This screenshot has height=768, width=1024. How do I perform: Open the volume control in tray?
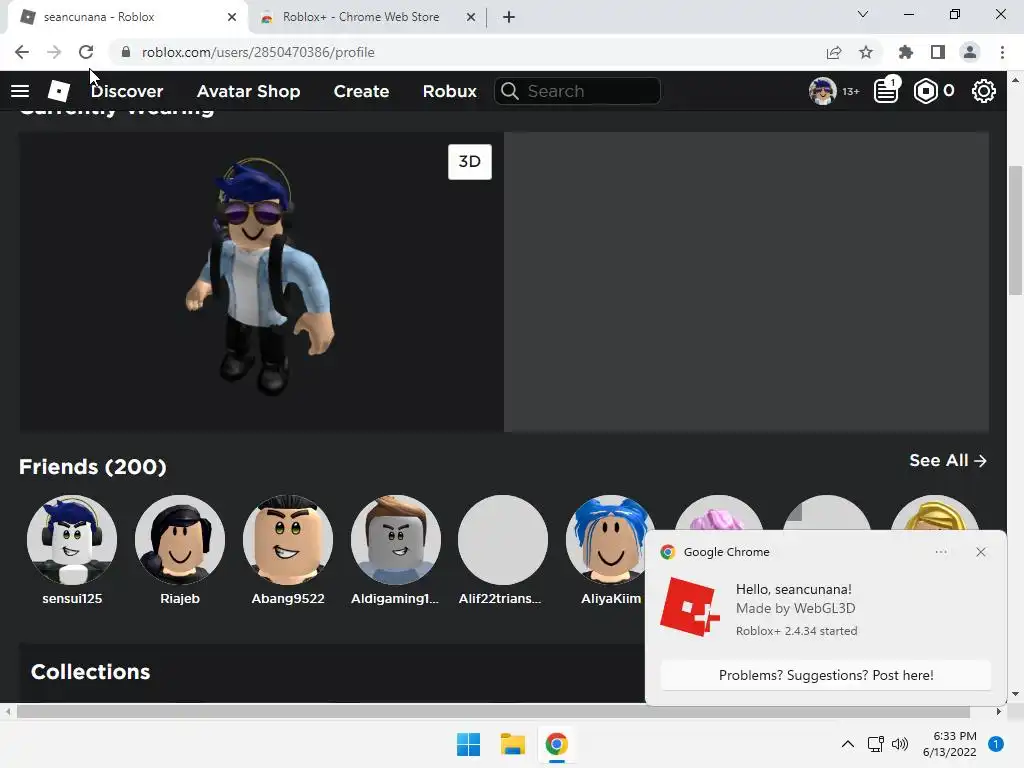coord(900,744)
